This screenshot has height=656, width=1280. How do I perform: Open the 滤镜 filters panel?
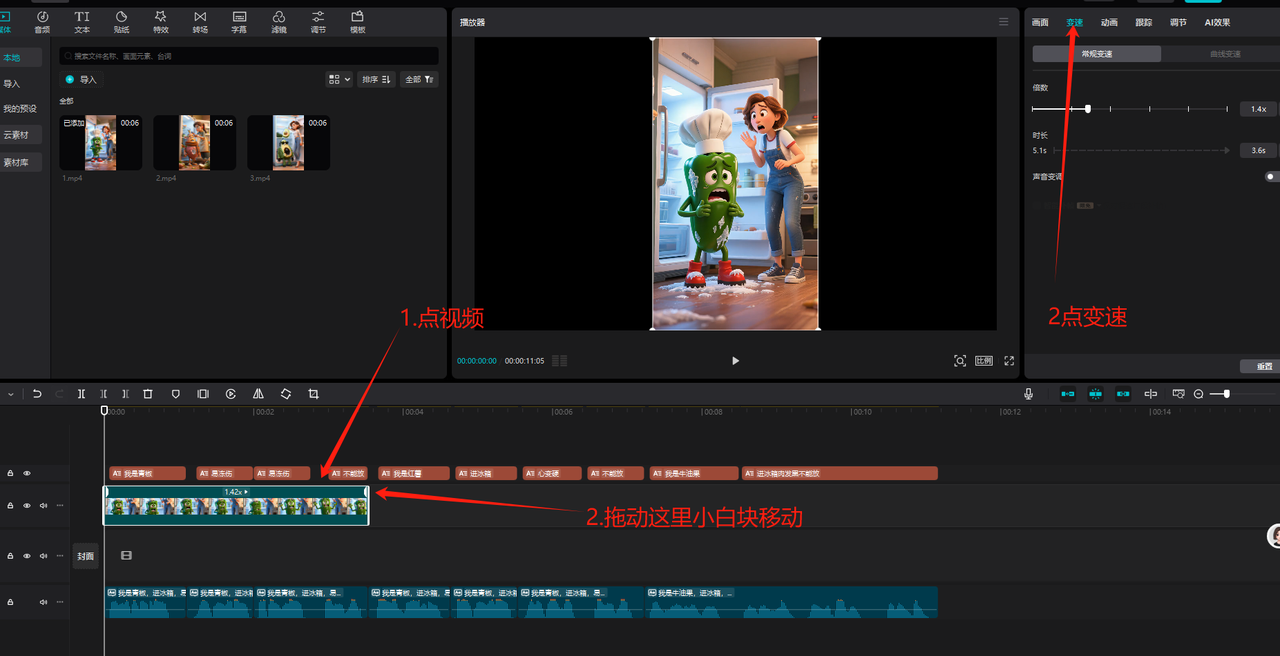[279, 21]
